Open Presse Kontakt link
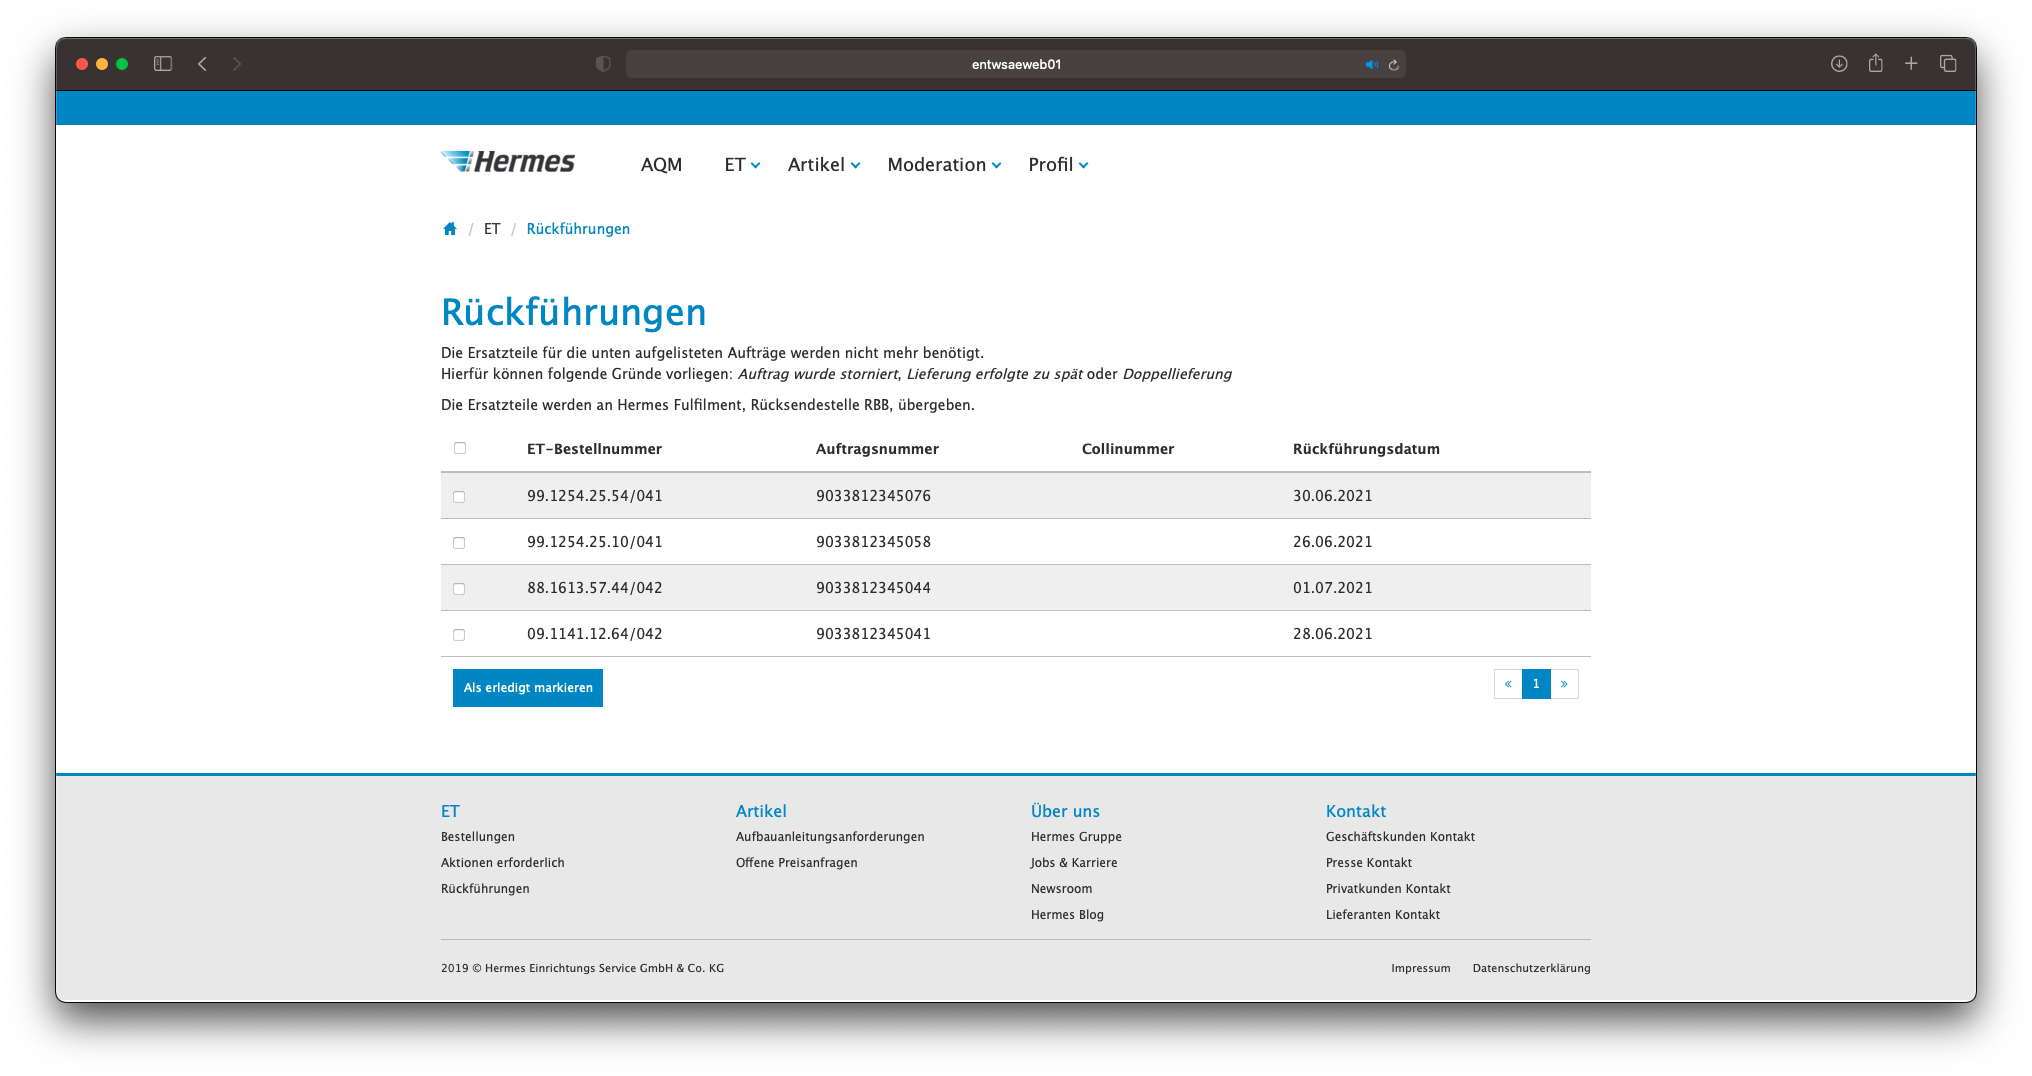Screen dimensions: 2032x1076 click(x=1369, y=863)
